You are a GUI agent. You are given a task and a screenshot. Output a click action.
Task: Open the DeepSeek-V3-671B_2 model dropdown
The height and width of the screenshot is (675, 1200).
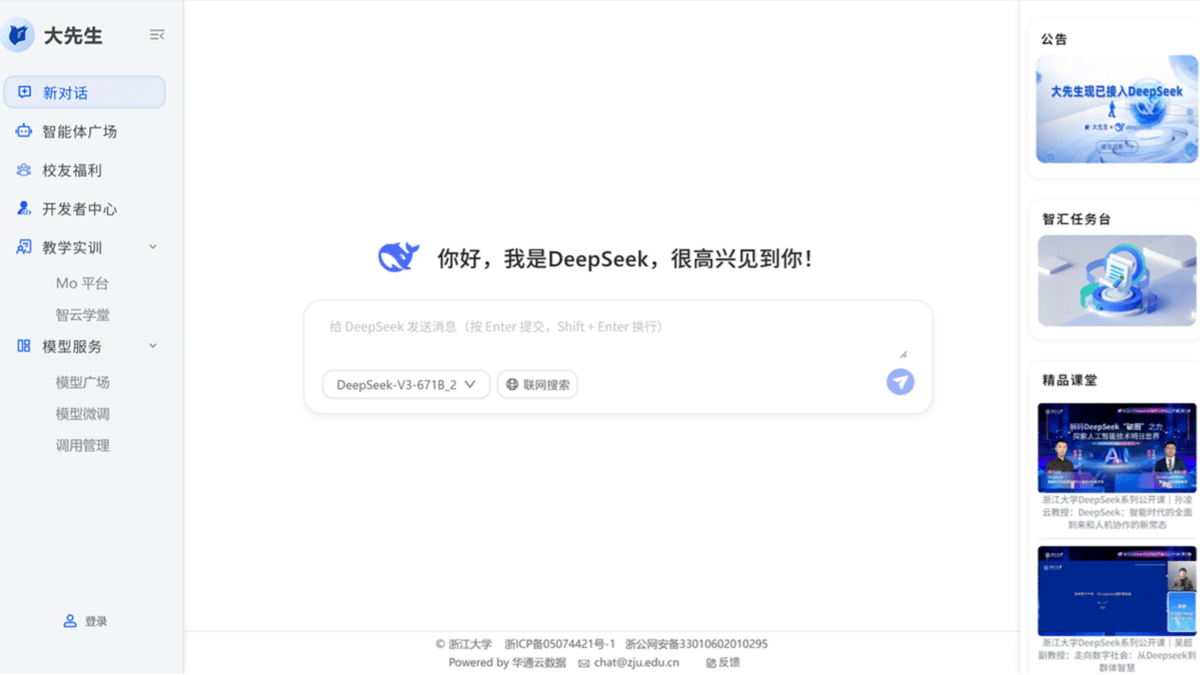click(x=406, y=384)
